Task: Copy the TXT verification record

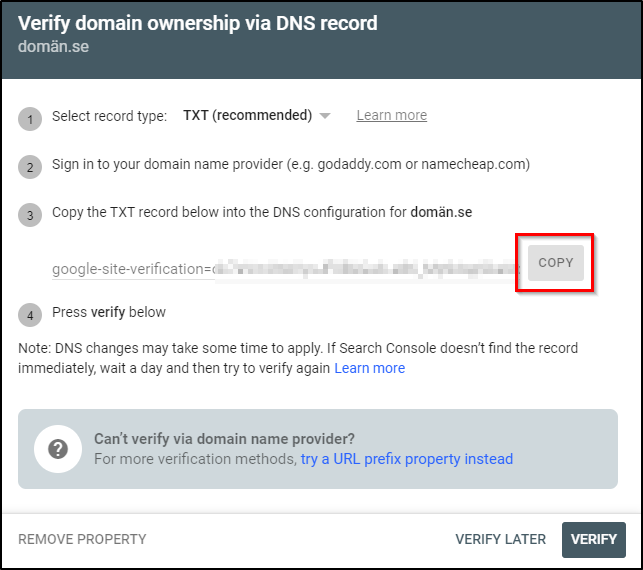Action: coord(555,263)
